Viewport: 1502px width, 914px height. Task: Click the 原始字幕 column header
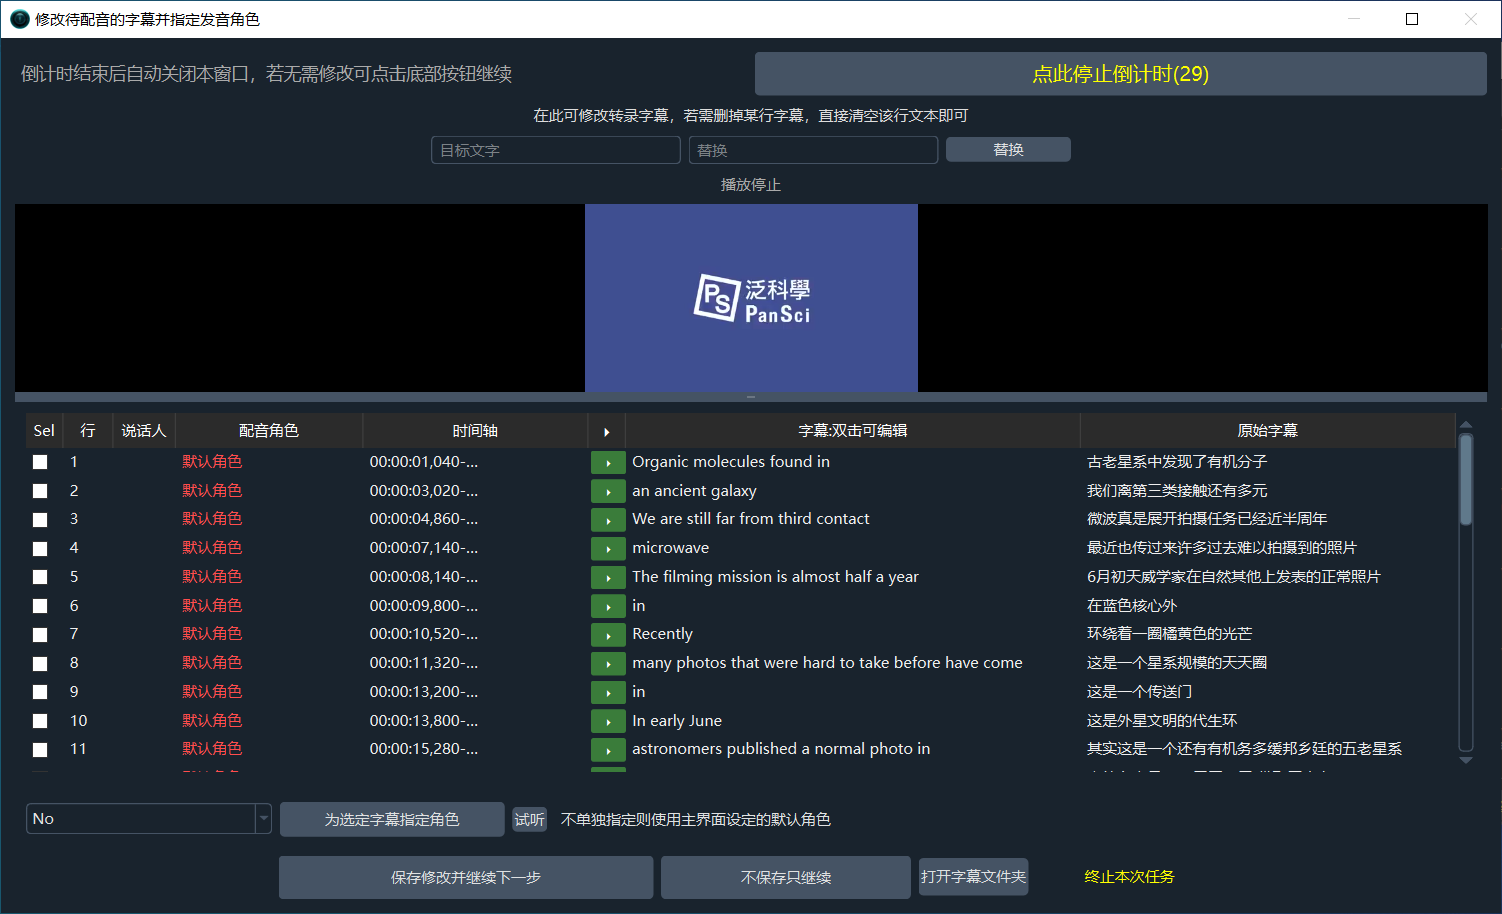point(1268,431)
